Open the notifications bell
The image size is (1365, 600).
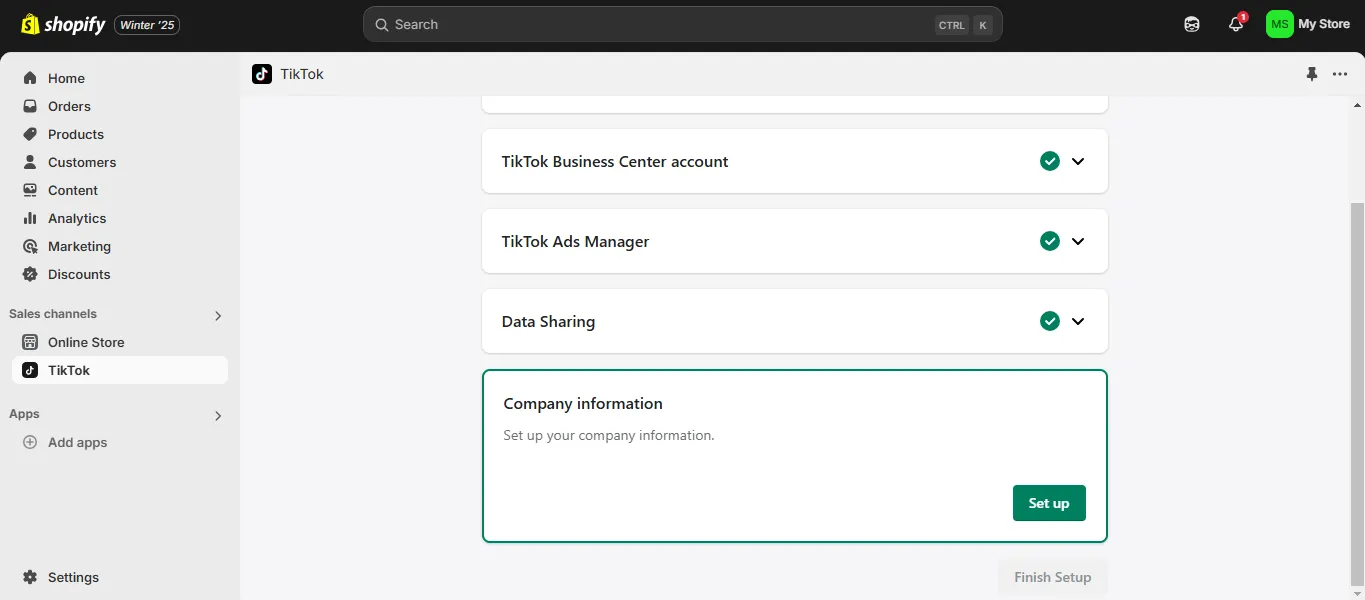pos(1236,25)
